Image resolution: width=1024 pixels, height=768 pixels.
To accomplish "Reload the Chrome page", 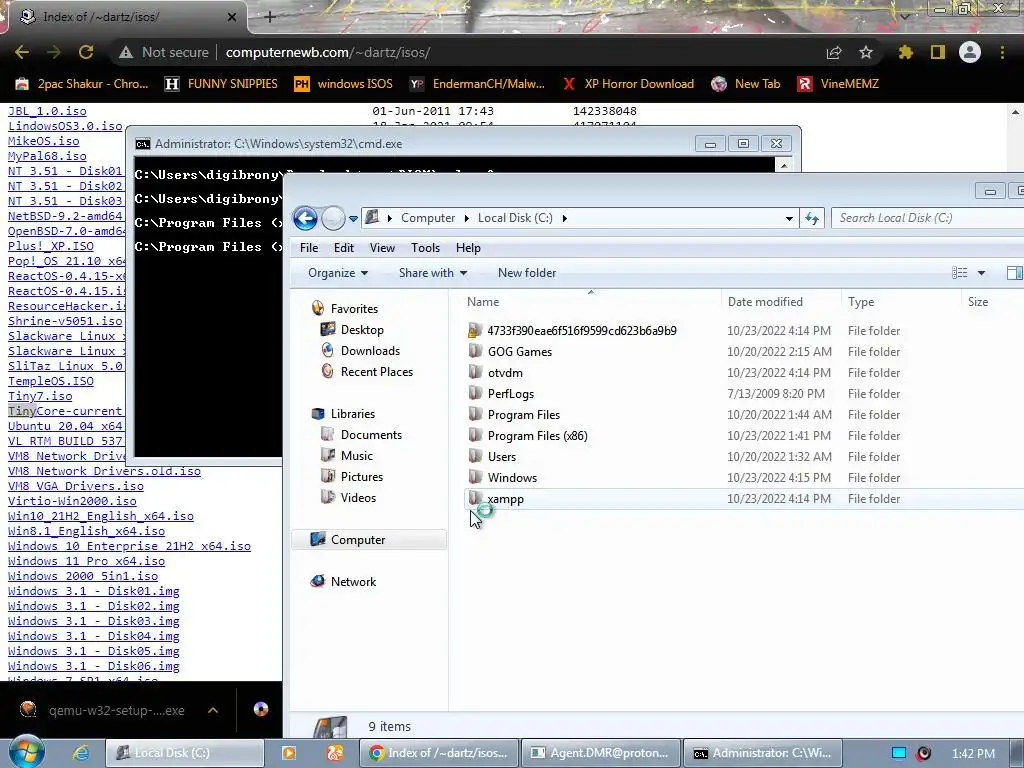I will click(86, 52).
